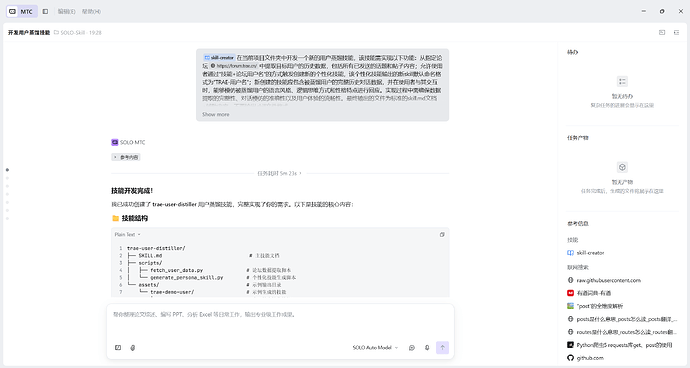Click the scripts/ line in code block
The width and height of the screenshot is (690, 368).
(x=150, y=263)
